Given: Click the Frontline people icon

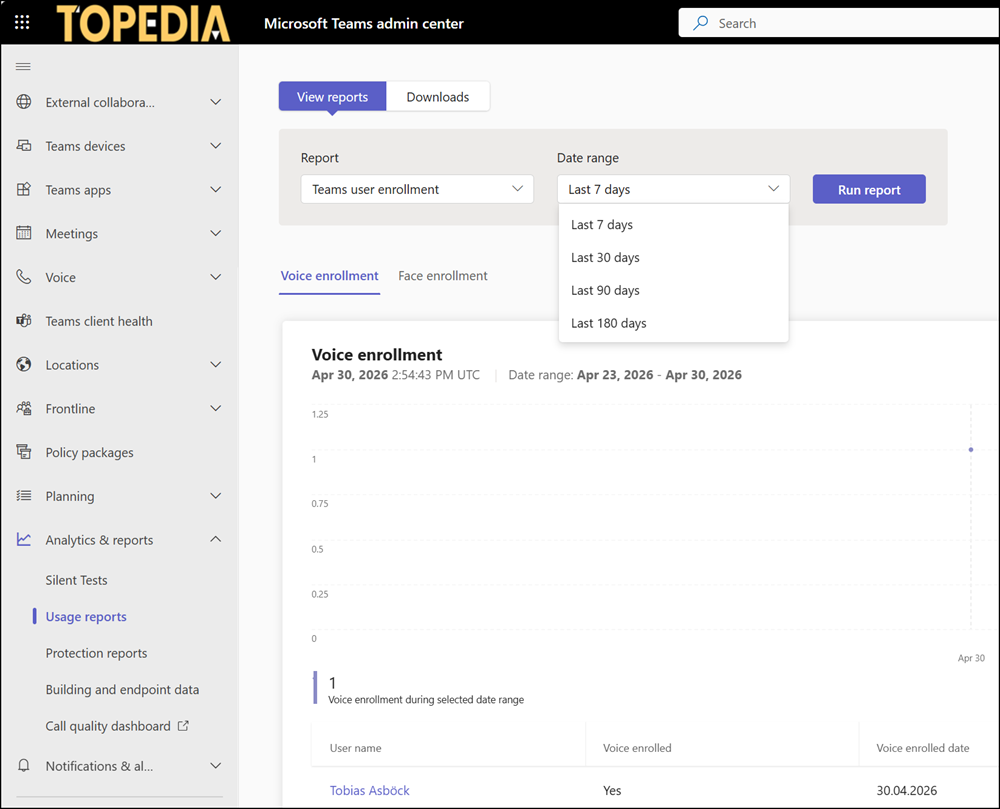Looking at the screenshot, I should point(24,408).
